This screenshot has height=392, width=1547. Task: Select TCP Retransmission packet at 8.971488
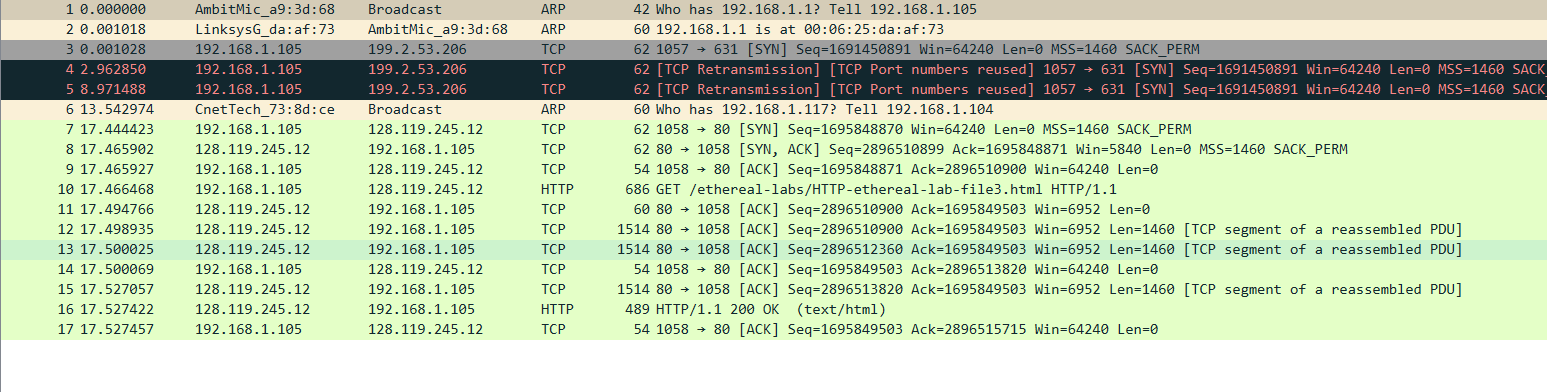click(x=773, y=90)
